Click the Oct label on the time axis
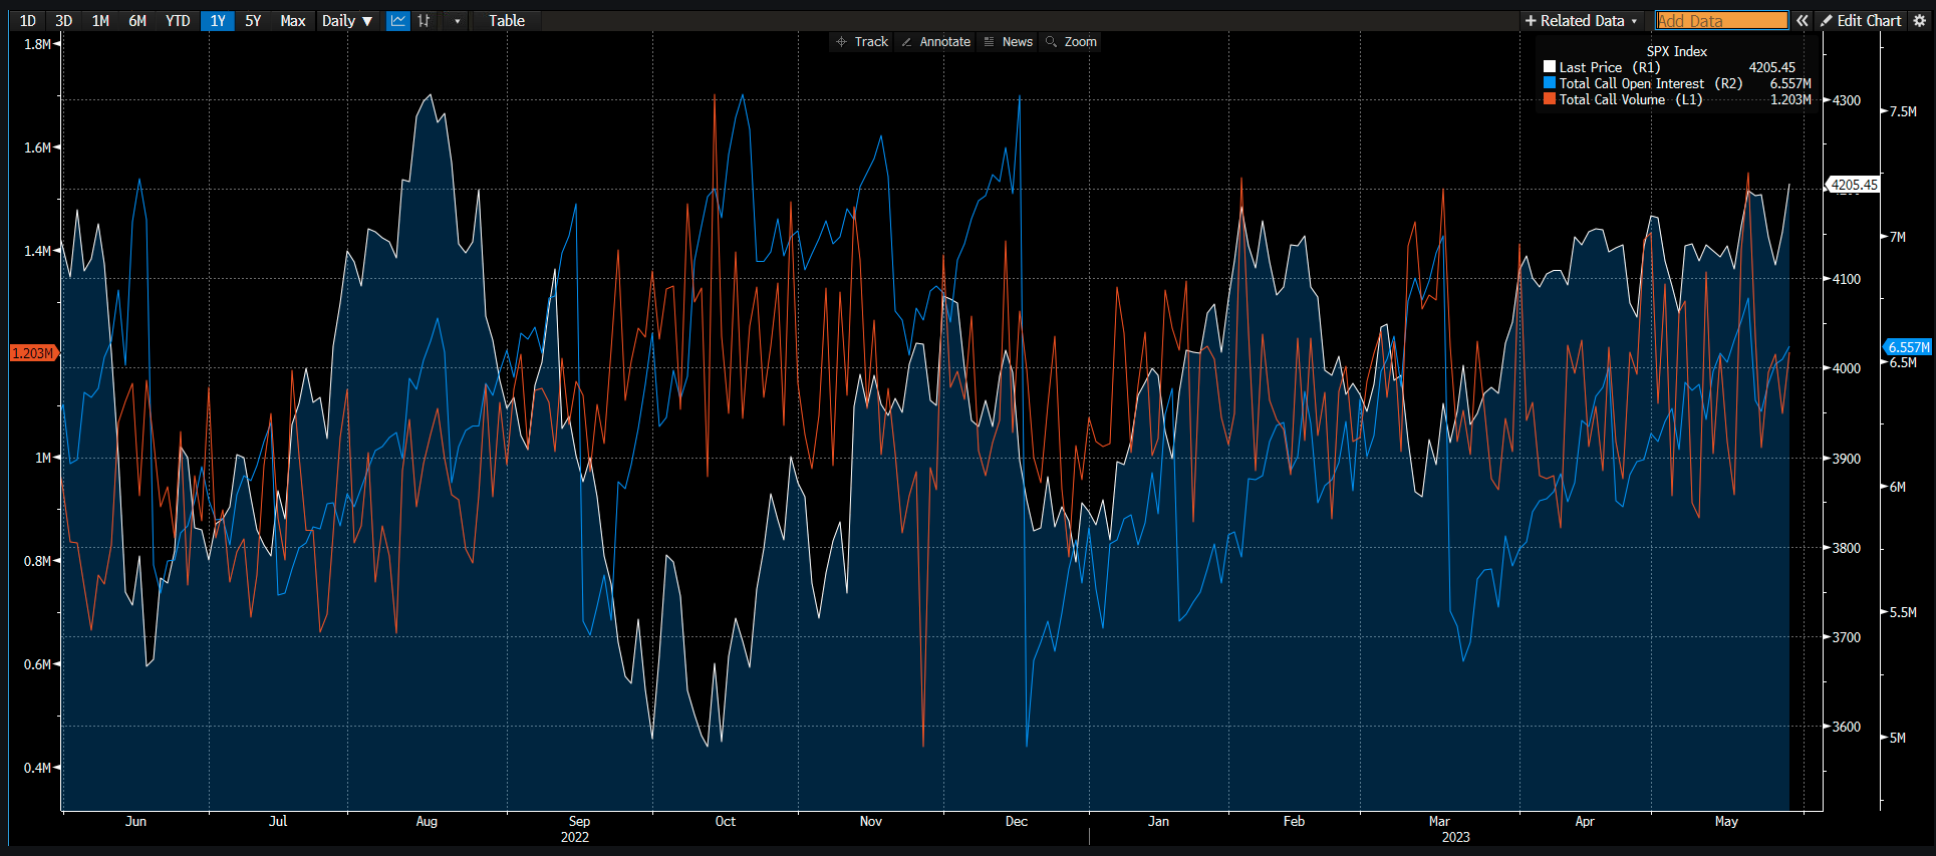This screenshot has height=856, width=1936. click(x=725, y=821)
